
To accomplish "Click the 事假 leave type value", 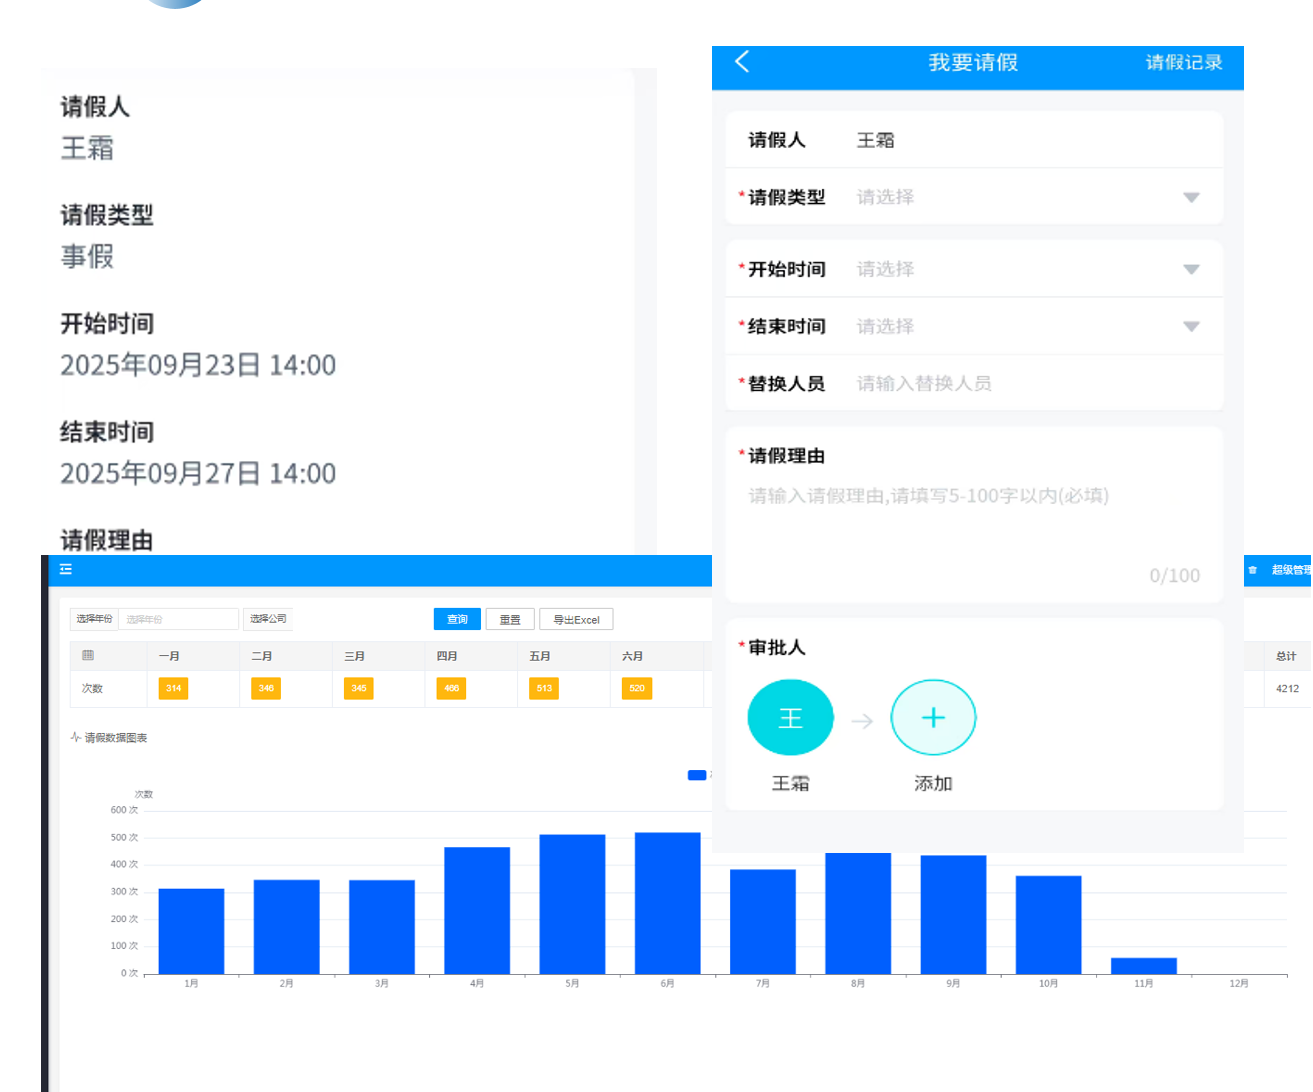I will (x=87, y=257).
